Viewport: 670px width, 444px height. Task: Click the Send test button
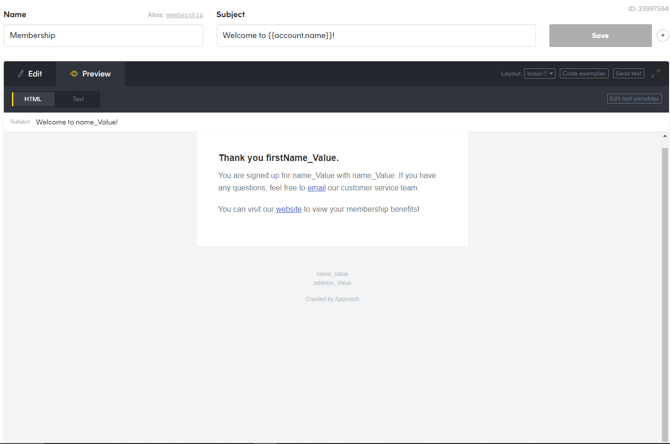(628, 73)
